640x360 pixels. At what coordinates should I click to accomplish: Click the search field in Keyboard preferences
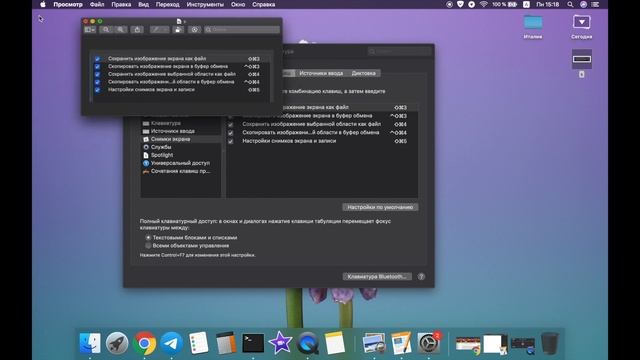click(x=399, y=51)
